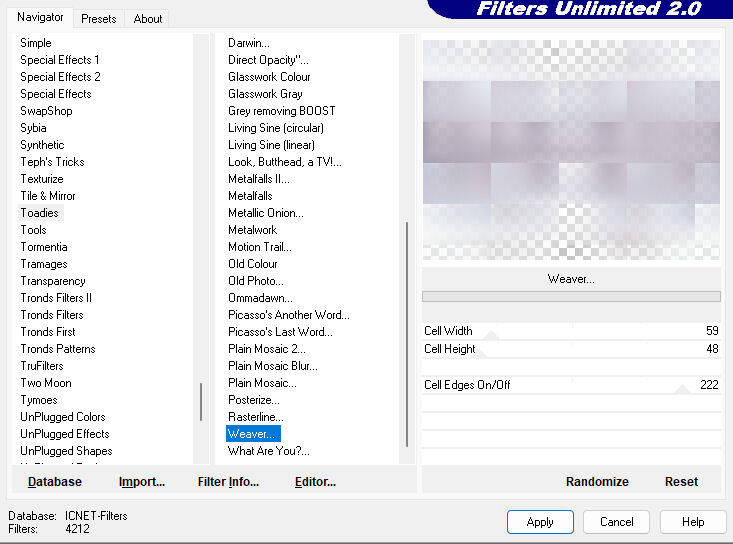Choose the Glasswork Colour filter
Screen dimensions: 733x544
coord(269,77)
